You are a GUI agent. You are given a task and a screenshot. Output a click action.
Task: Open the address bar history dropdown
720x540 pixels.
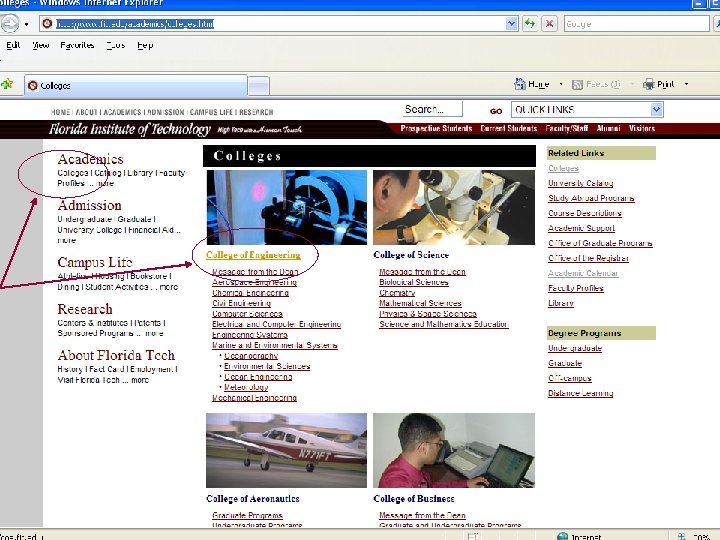(512, 23)
